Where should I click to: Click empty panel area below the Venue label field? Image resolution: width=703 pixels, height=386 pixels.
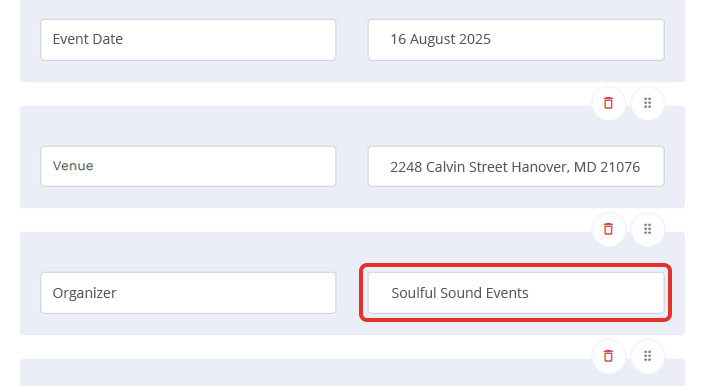tap(188, 197)
